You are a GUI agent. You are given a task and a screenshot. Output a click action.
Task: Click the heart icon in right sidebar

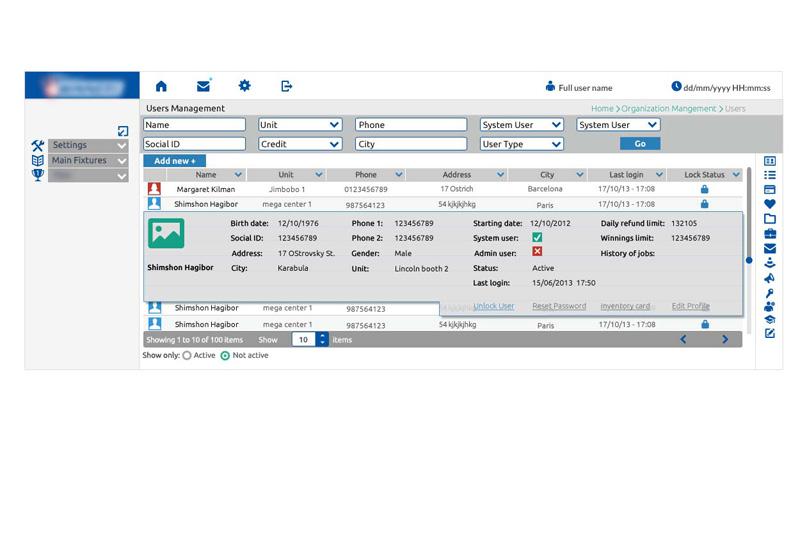click(x=770, y=204)
